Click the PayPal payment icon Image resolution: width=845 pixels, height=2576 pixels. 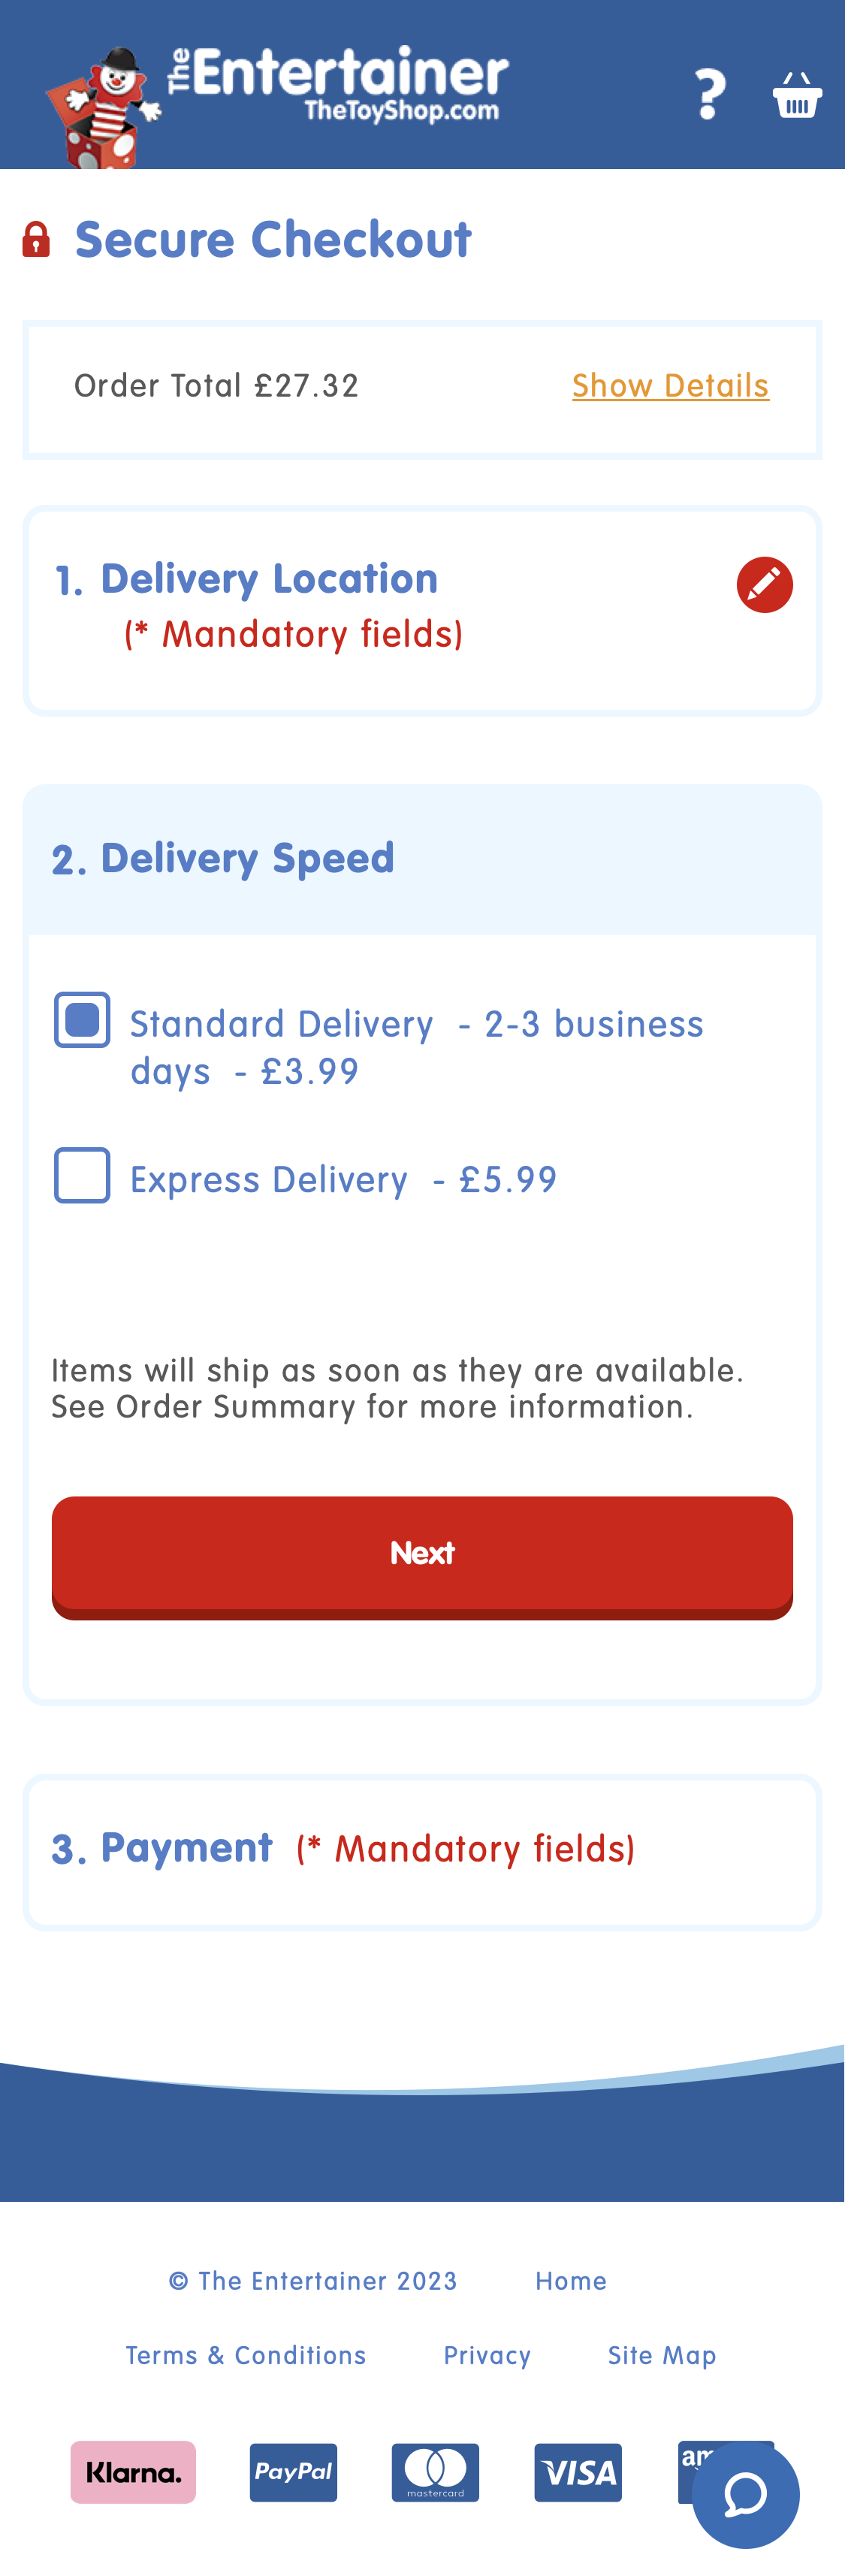tap(293, 2472)
